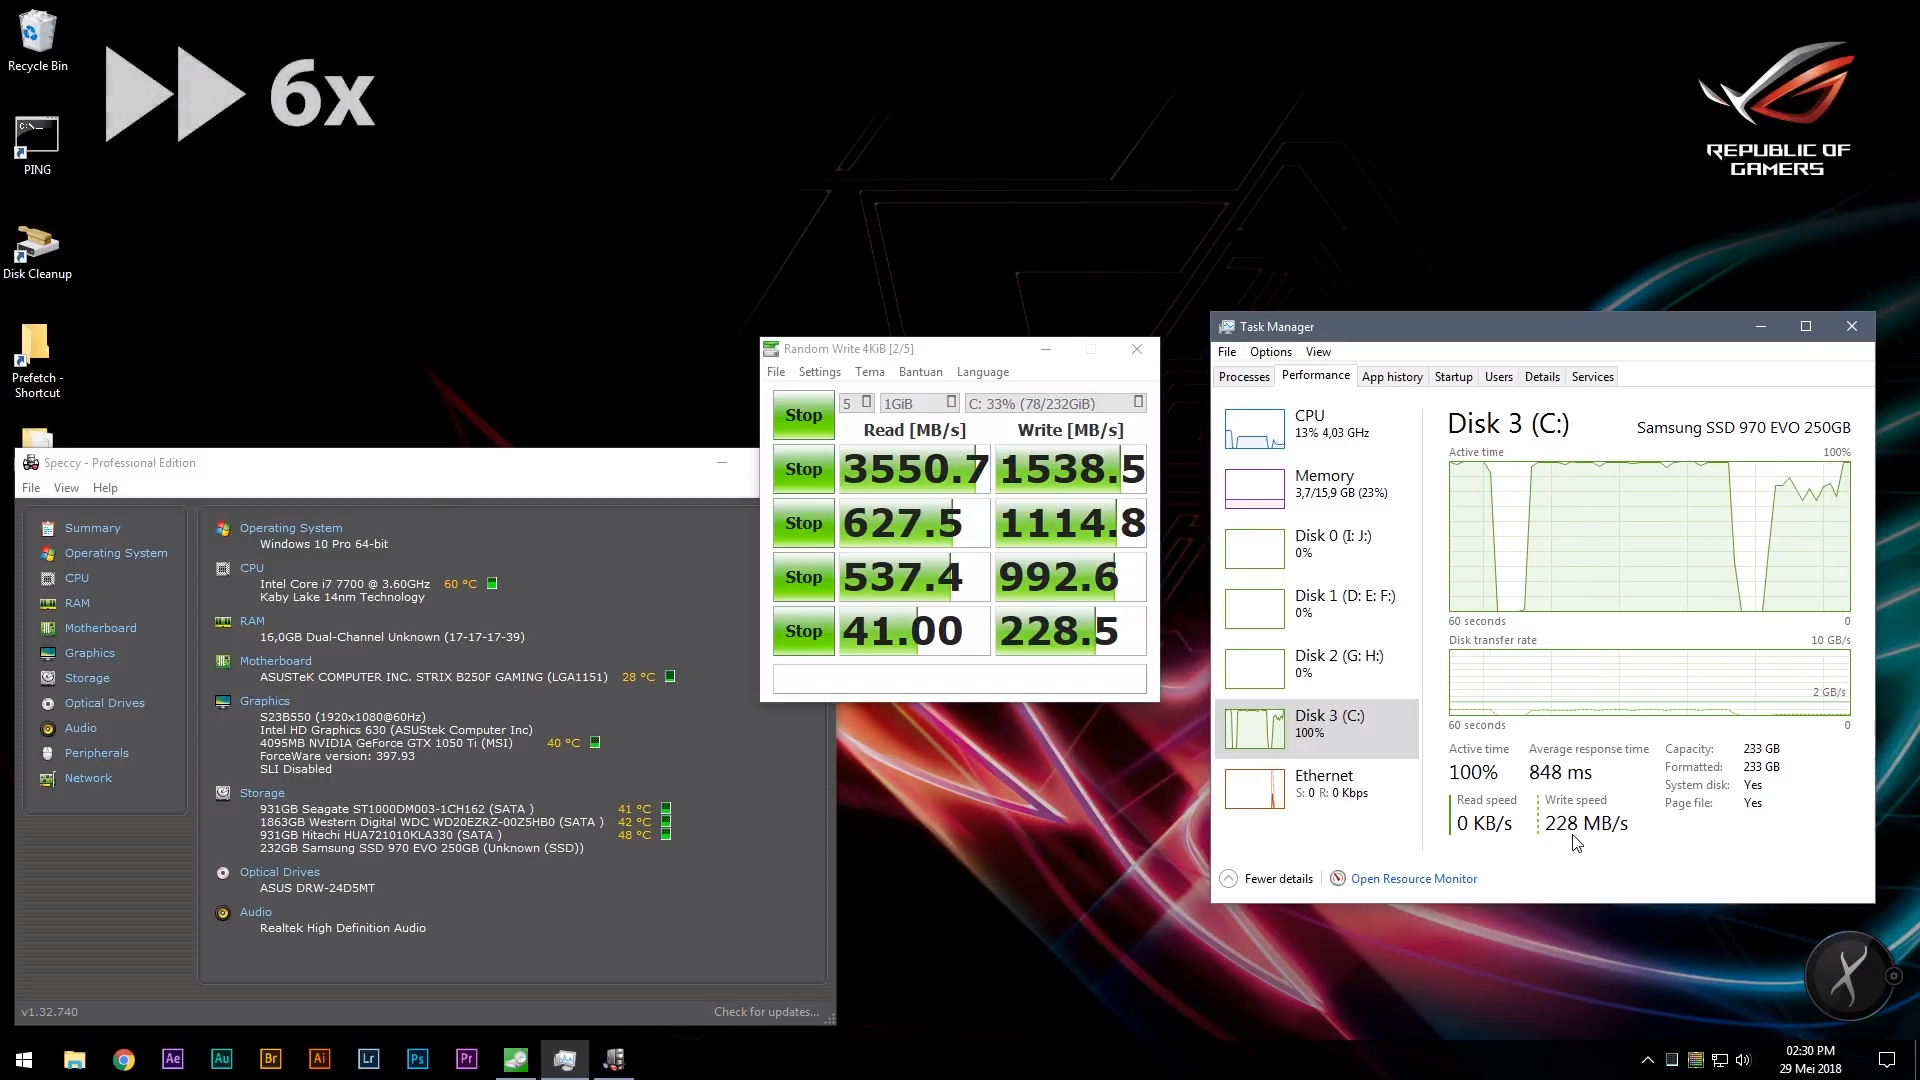Switch to the Processes tab in Task Manager
The width and height of the screenshot is (1920, 1080).
point(1244,377)
